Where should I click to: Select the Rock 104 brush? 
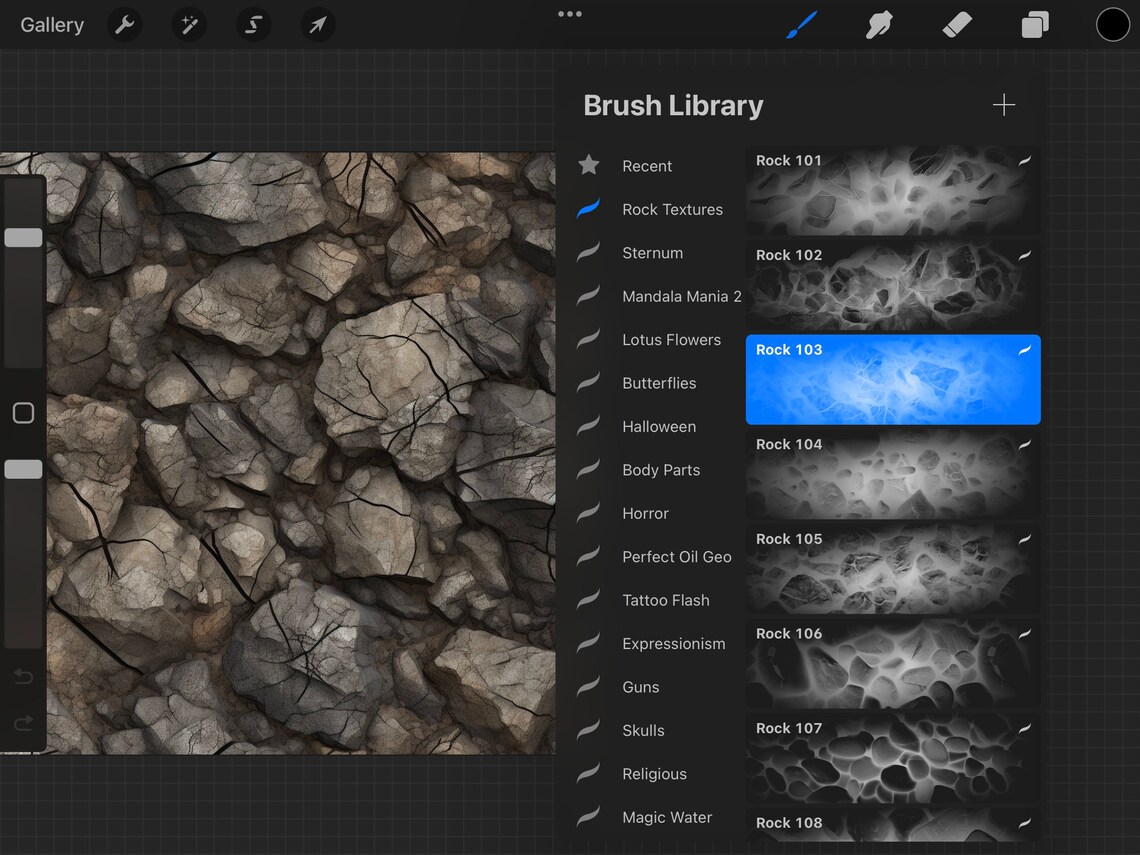pyautogui.click(x=893, y=474)
